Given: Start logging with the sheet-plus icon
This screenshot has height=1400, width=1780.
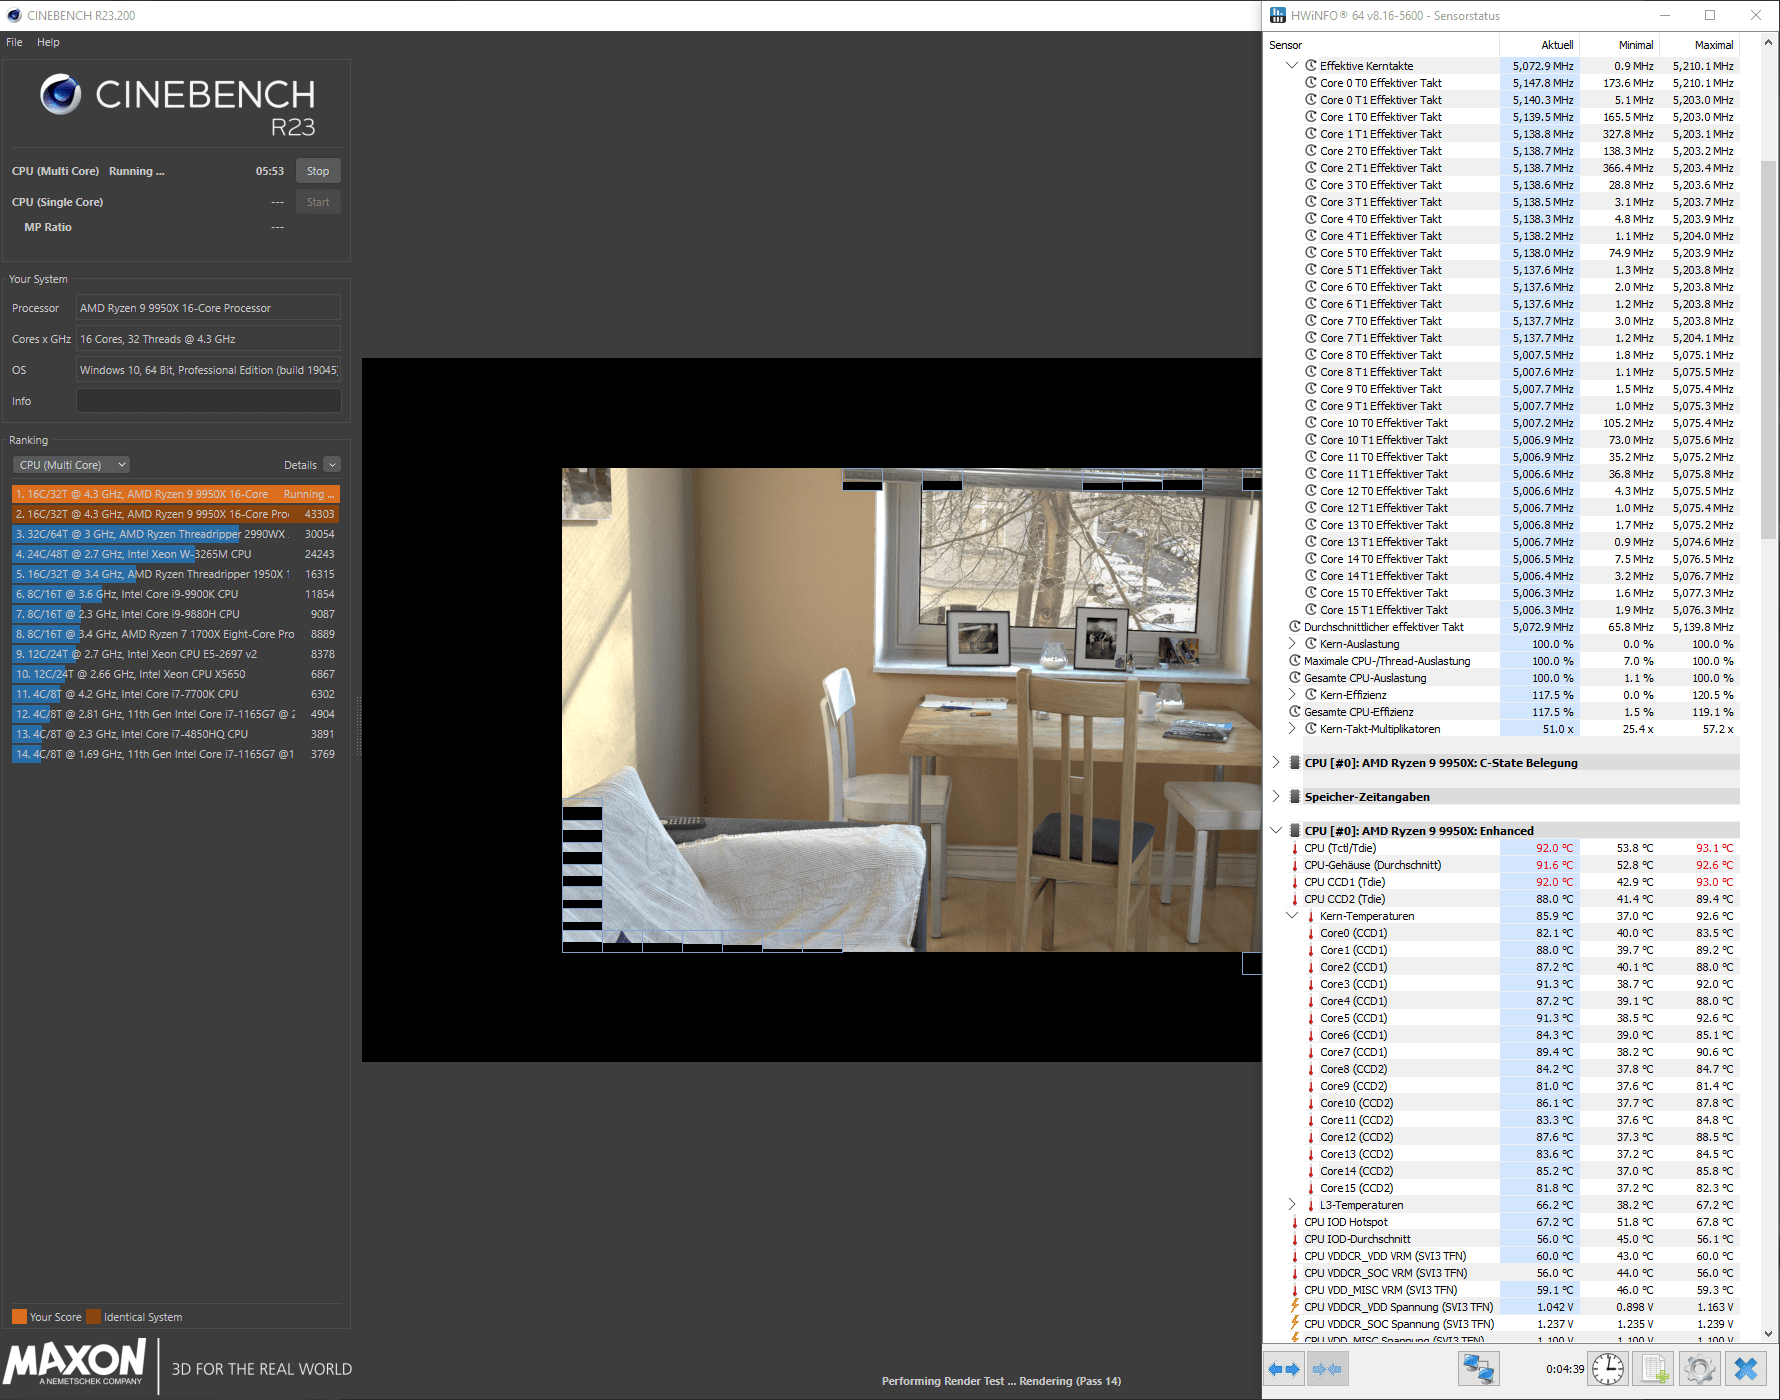Looking at the screenshot, I should point(1655,1369).
